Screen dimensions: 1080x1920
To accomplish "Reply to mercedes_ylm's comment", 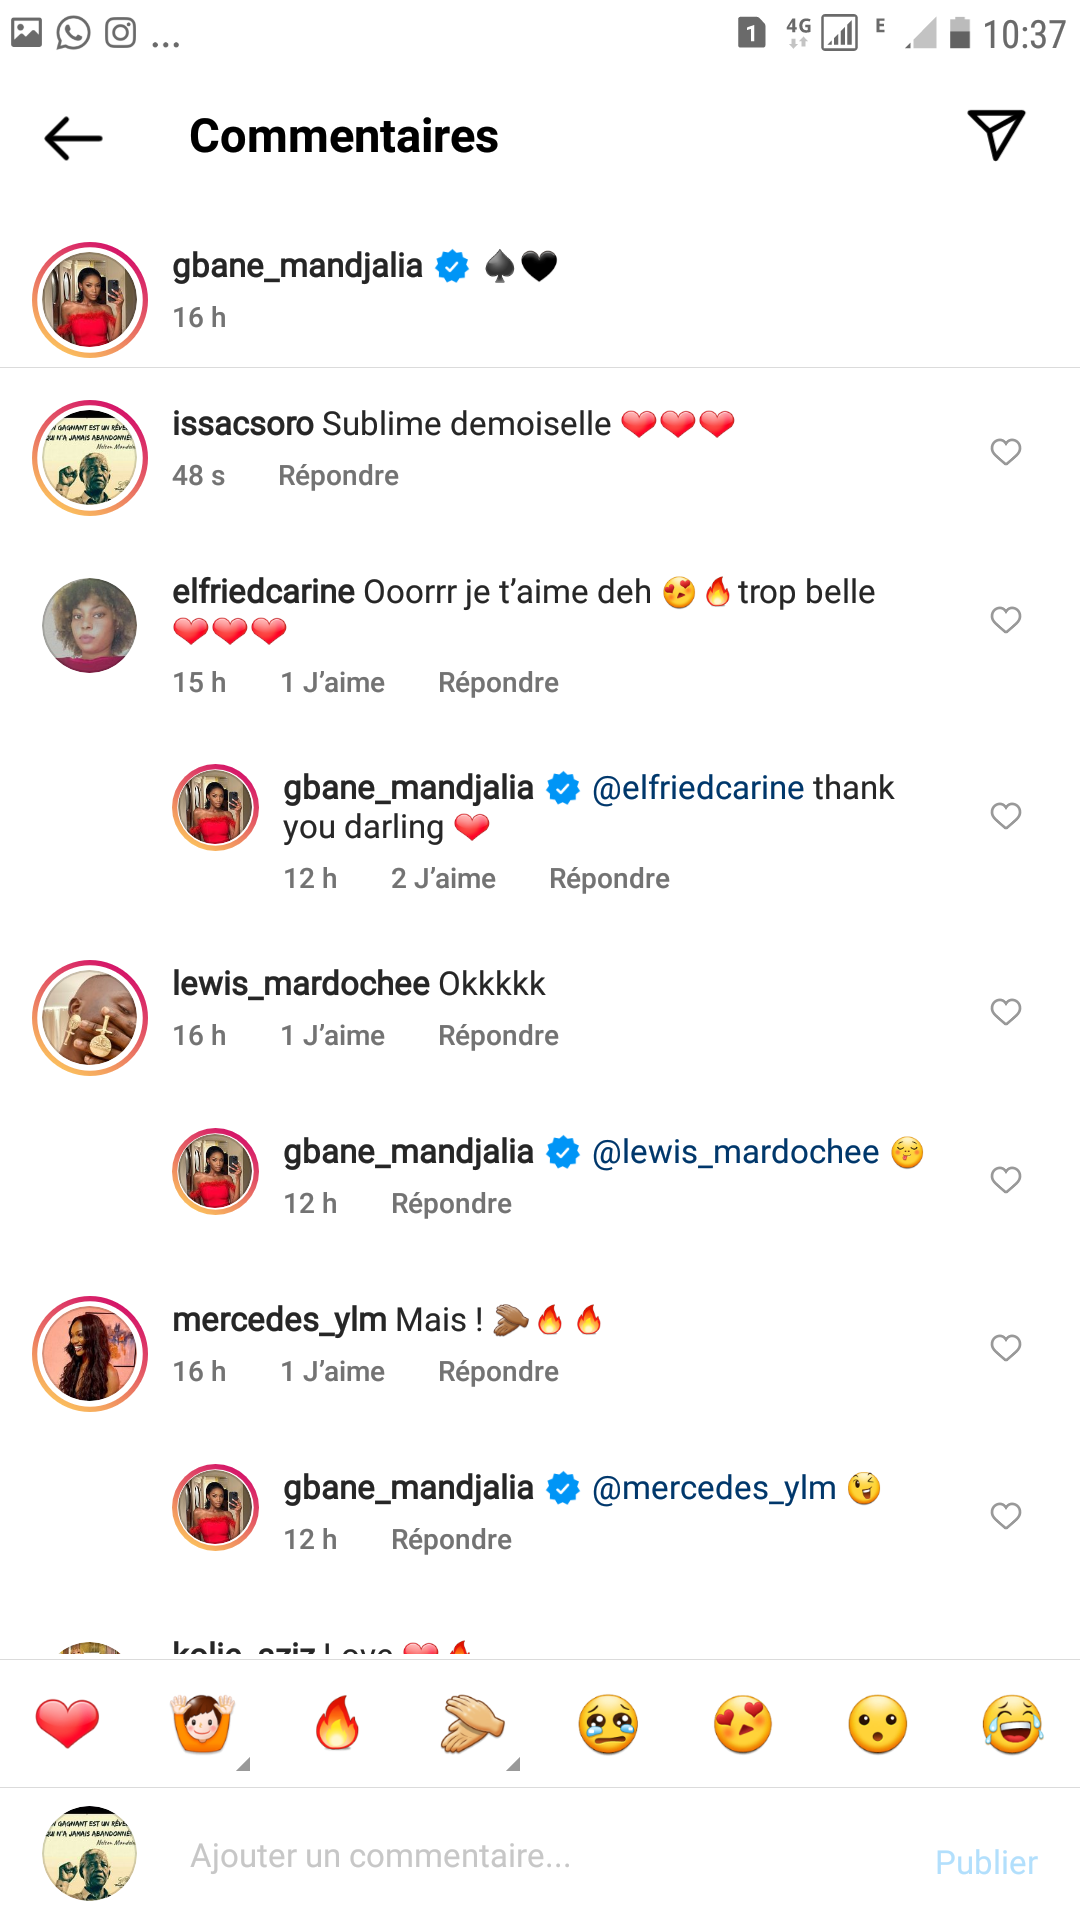I will [498, 1372].
